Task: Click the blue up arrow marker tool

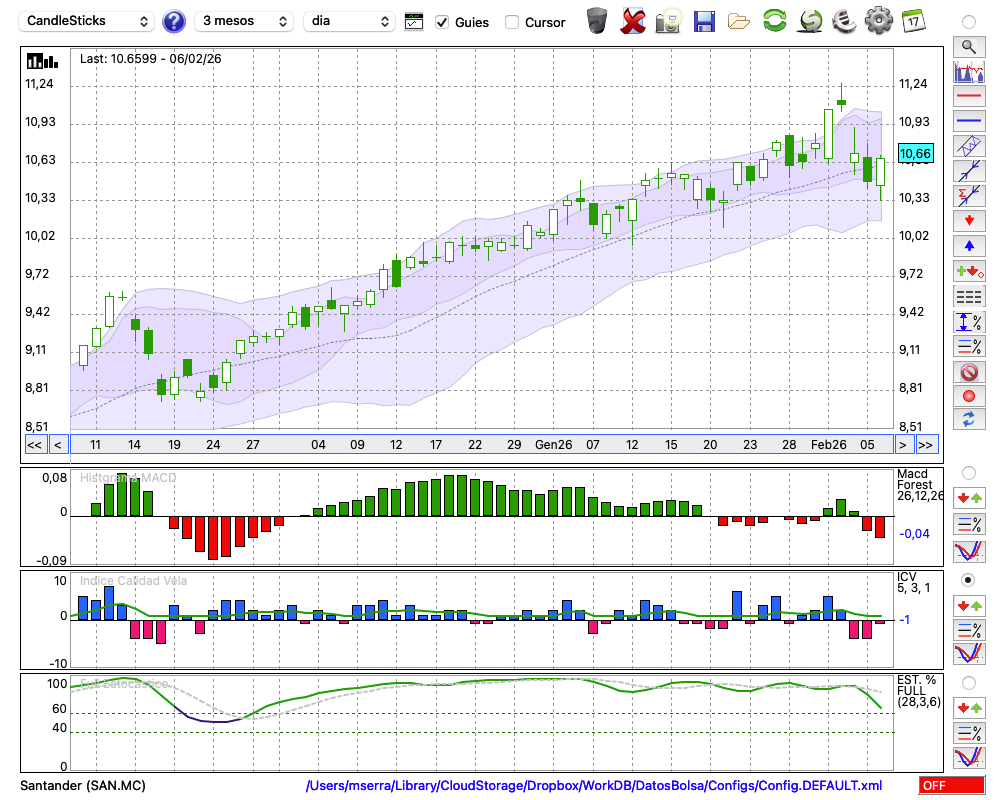Action: [x=969, y=246]
